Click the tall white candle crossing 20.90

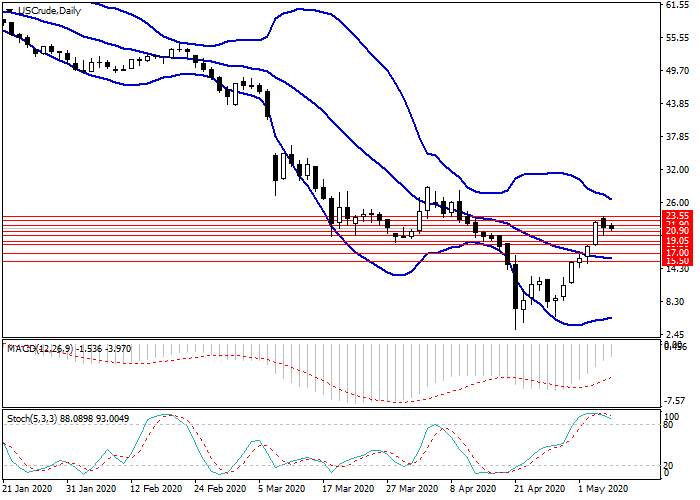(596, 233)
